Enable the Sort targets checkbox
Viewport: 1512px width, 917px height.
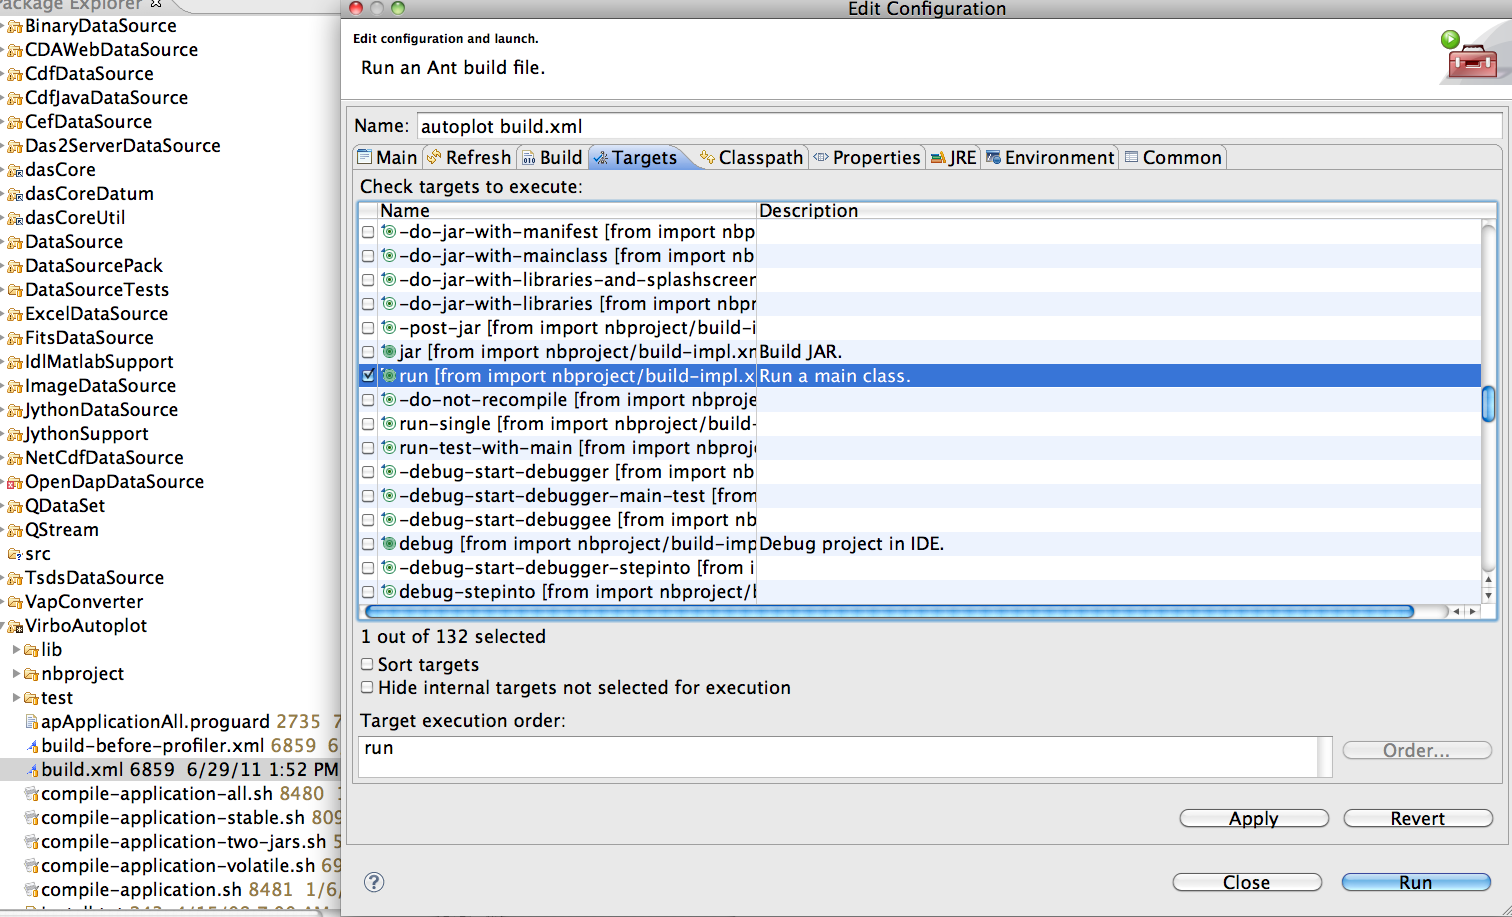367,664
